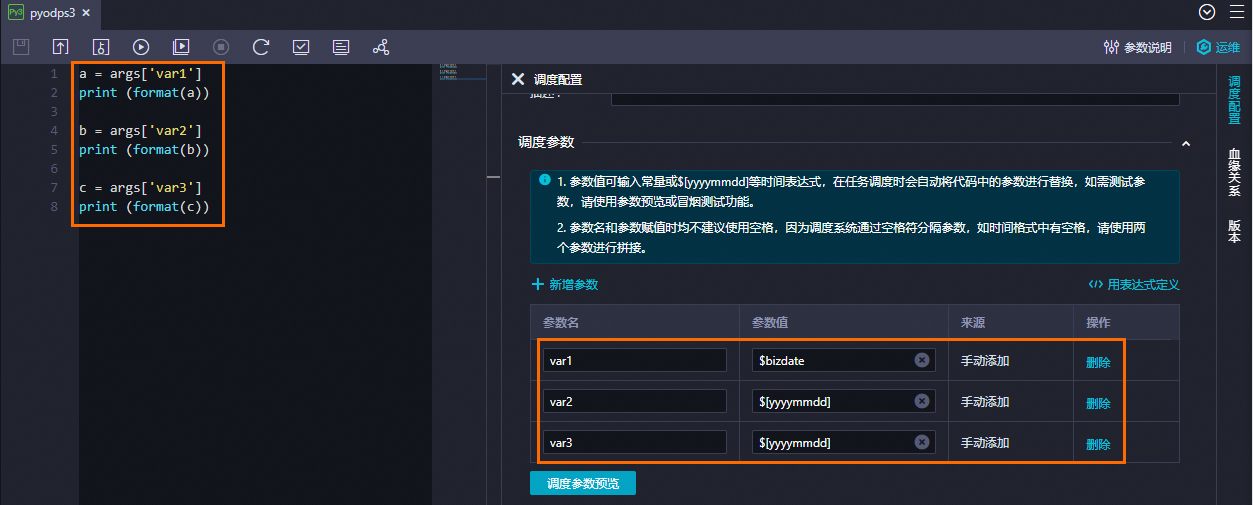Open the 血缘关系 side tab
The height and width of the screenshot is (505, 1253).
coord(1234,173)
